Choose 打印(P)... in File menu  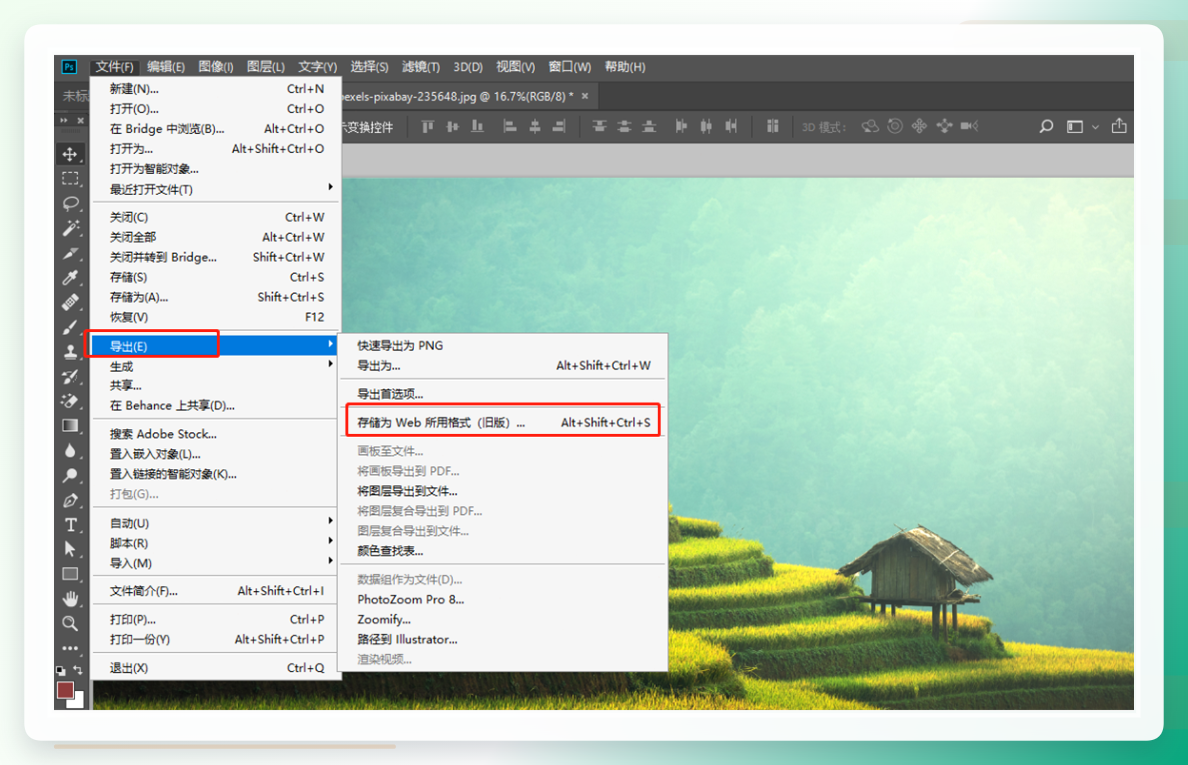tap(215, 620)
